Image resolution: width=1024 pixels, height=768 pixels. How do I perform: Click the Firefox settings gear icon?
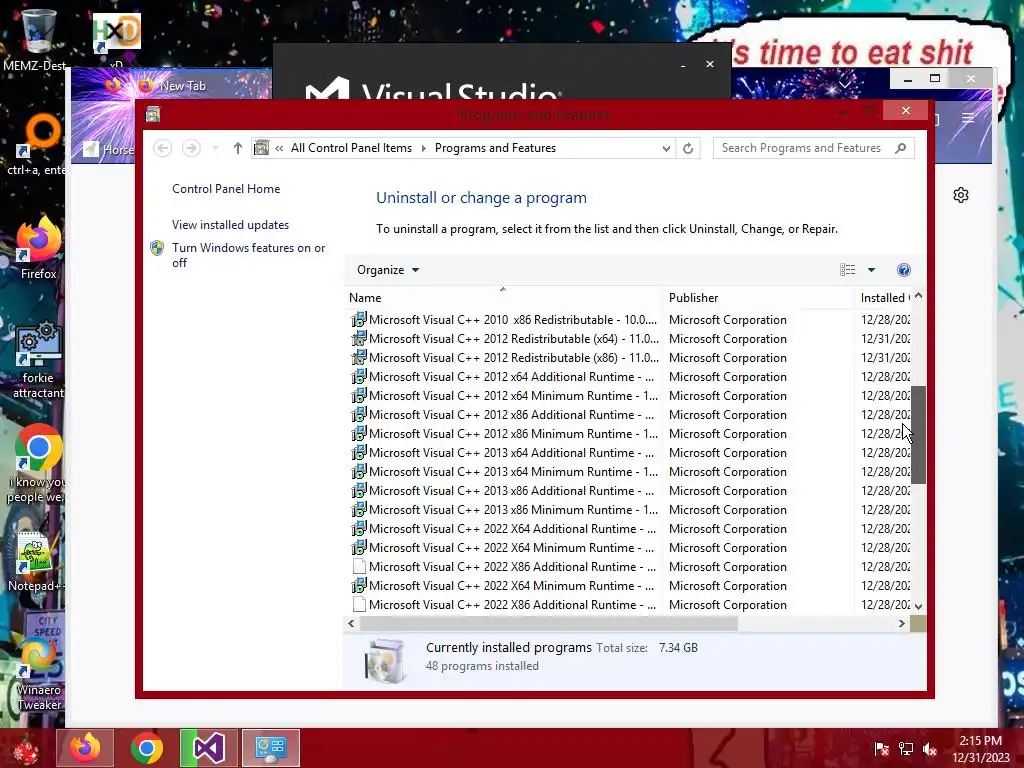pyautogui.click(x=961, y=195)
